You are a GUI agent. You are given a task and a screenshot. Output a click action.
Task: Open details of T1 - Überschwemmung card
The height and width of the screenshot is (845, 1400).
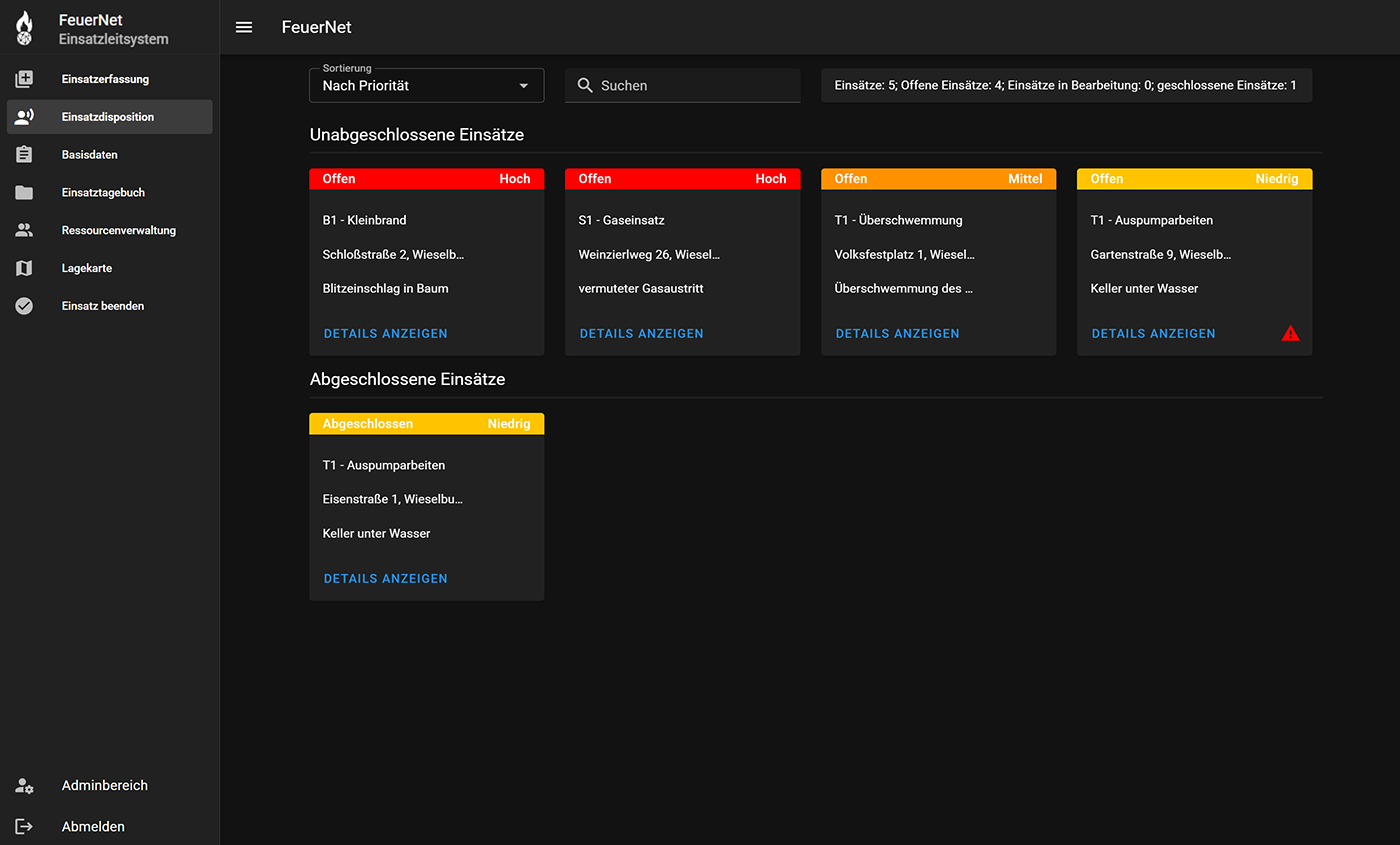click(x=897, y=334)
